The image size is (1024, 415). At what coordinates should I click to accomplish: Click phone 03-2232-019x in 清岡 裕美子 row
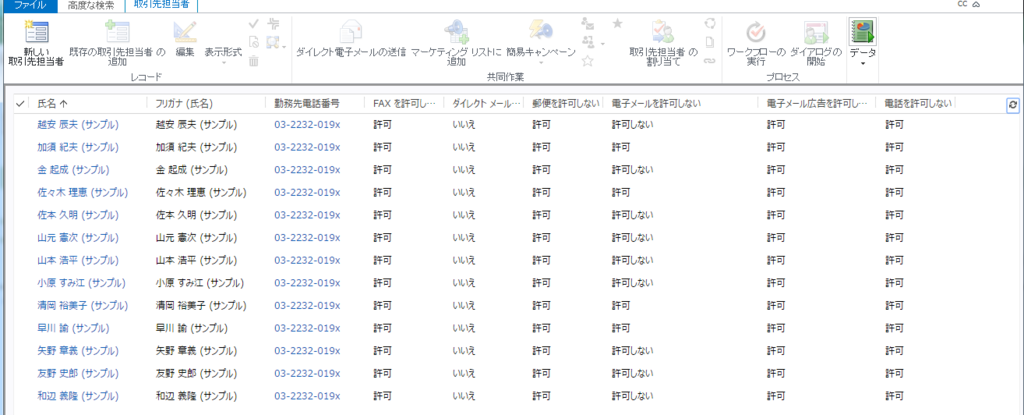point(307,305)
